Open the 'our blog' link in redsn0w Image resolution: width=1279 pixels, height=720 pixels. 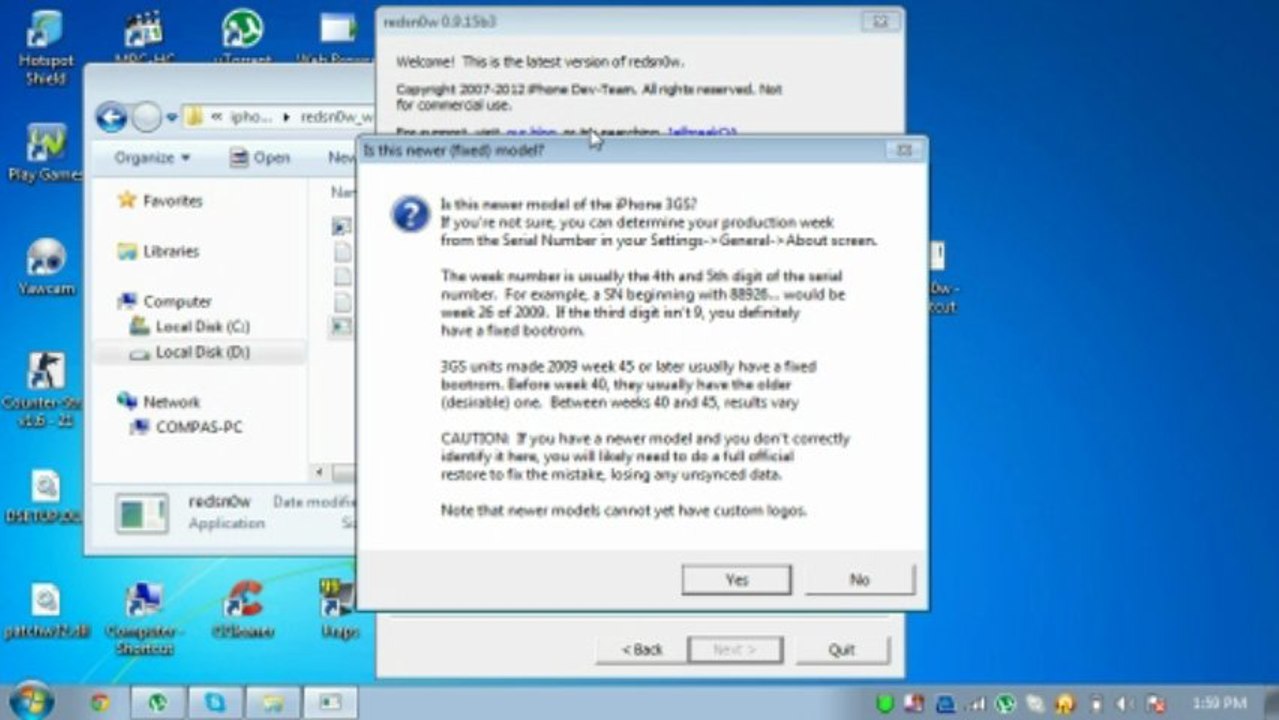tap(531, 132)
